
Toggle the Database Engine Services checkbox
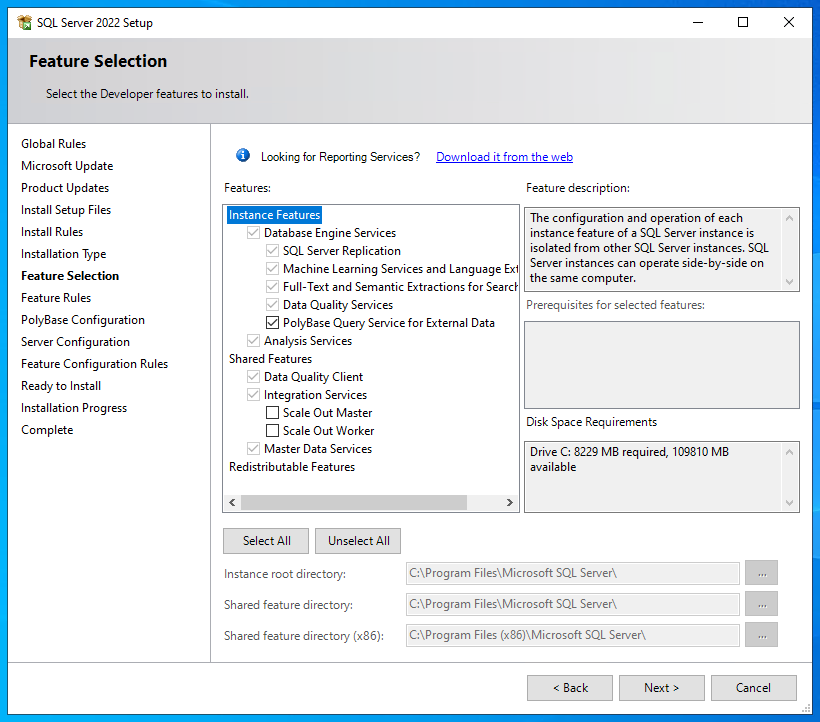[x=253, y=233]
